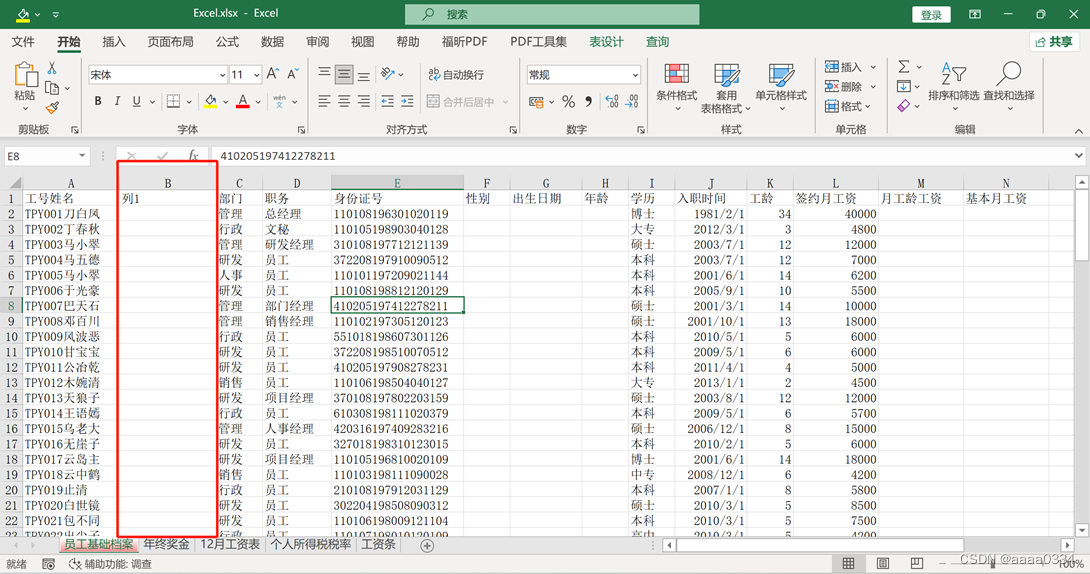Increase decimal places

click(612, 101)
